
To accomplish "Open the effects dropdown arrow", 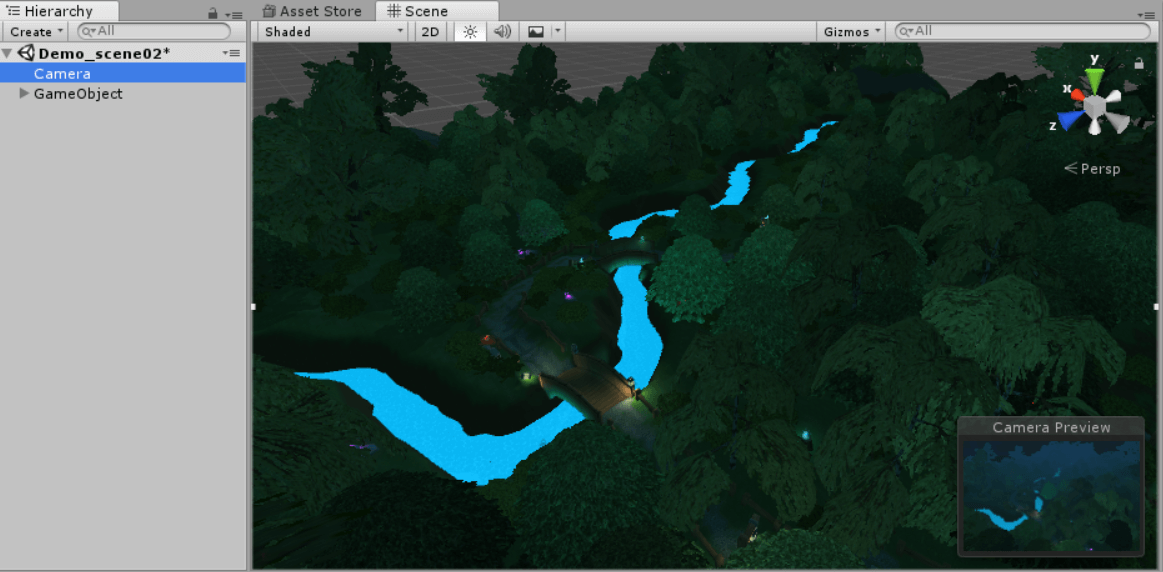I will pos(558,32).
